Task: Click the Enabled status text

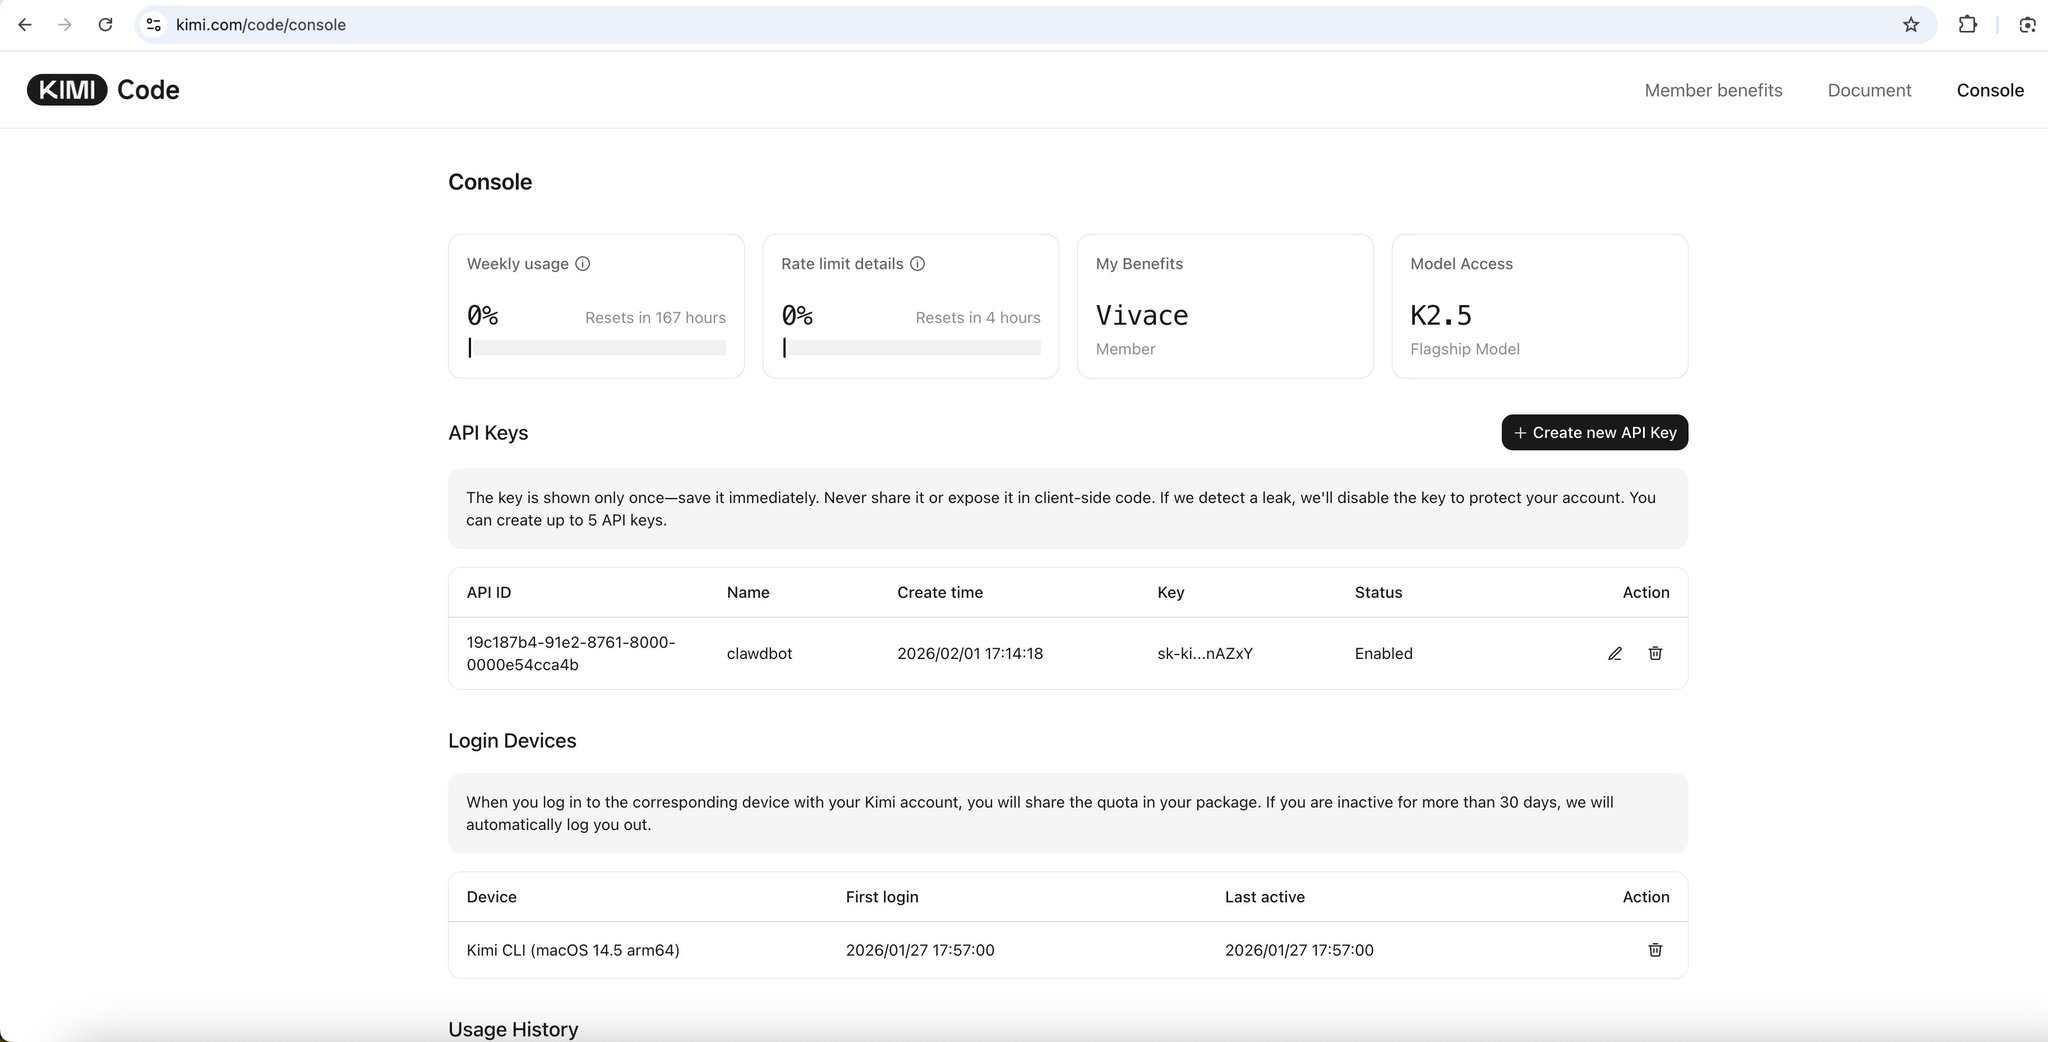Action: tap(1384, 653)
